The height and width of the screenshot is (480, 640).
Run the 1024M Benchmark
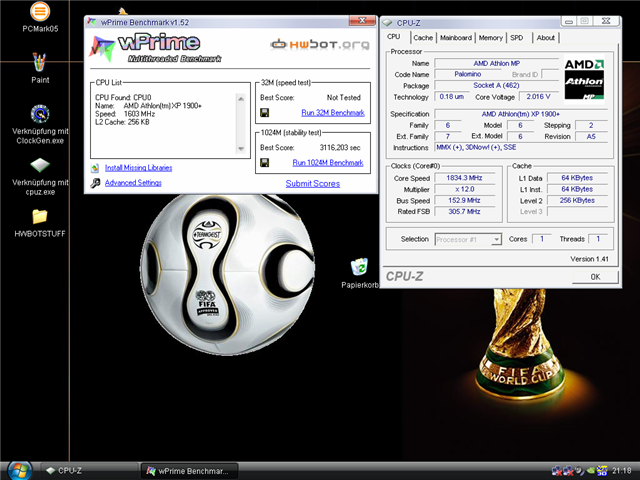tap(328, 163)
